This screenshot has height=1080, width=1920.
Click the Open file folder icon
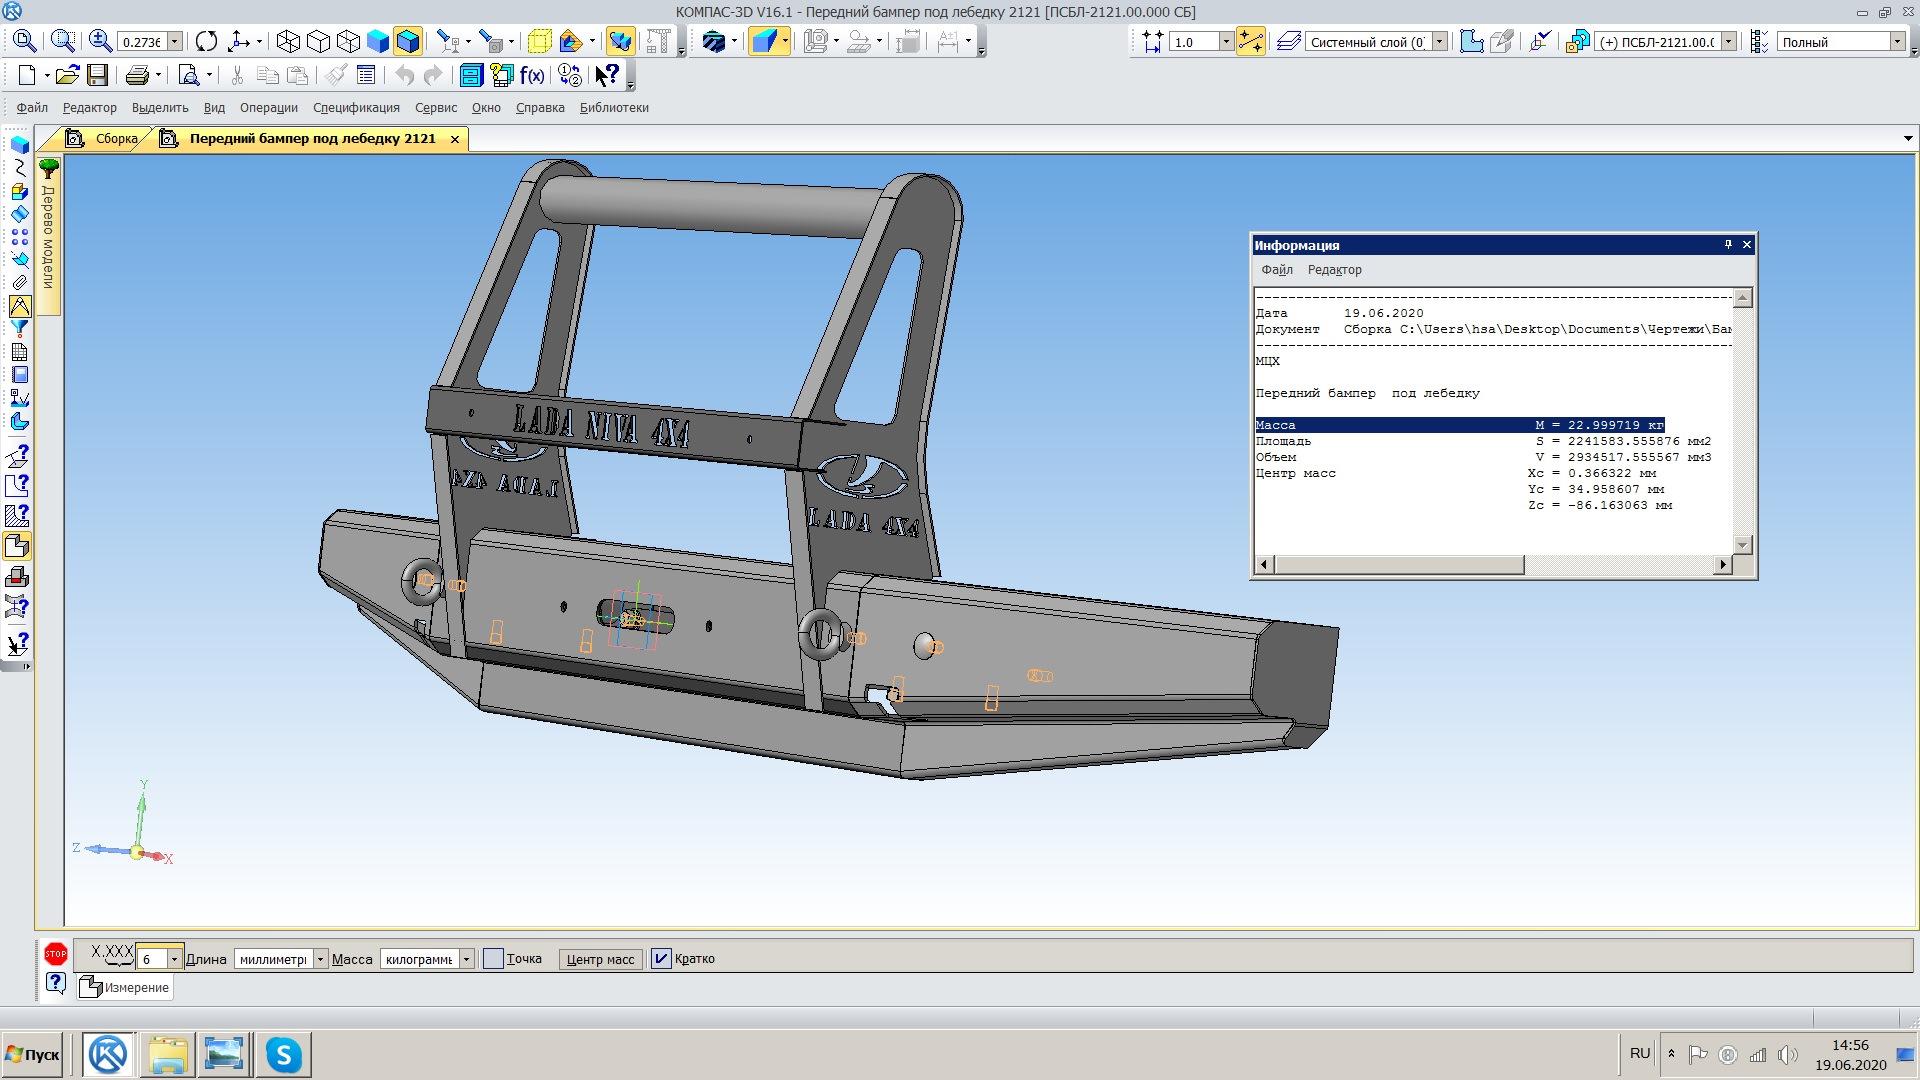66,75
